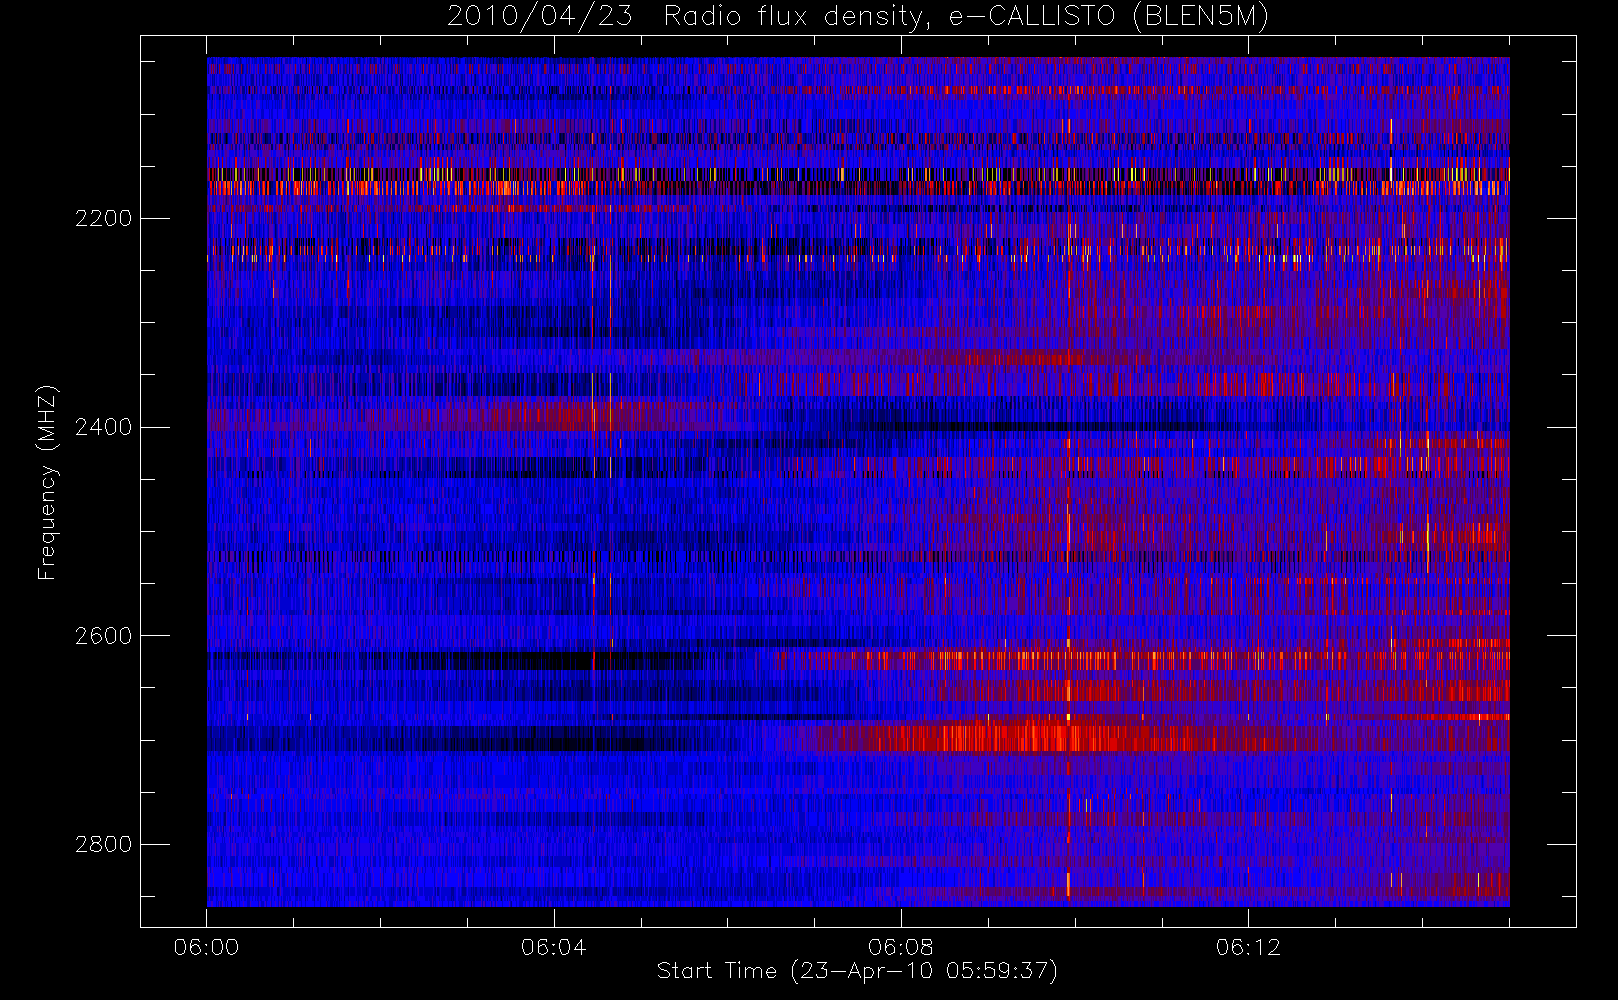1618x1000 pixels.
Task: Select the '2600' frequency axis label
Action: tap(103, 636)
